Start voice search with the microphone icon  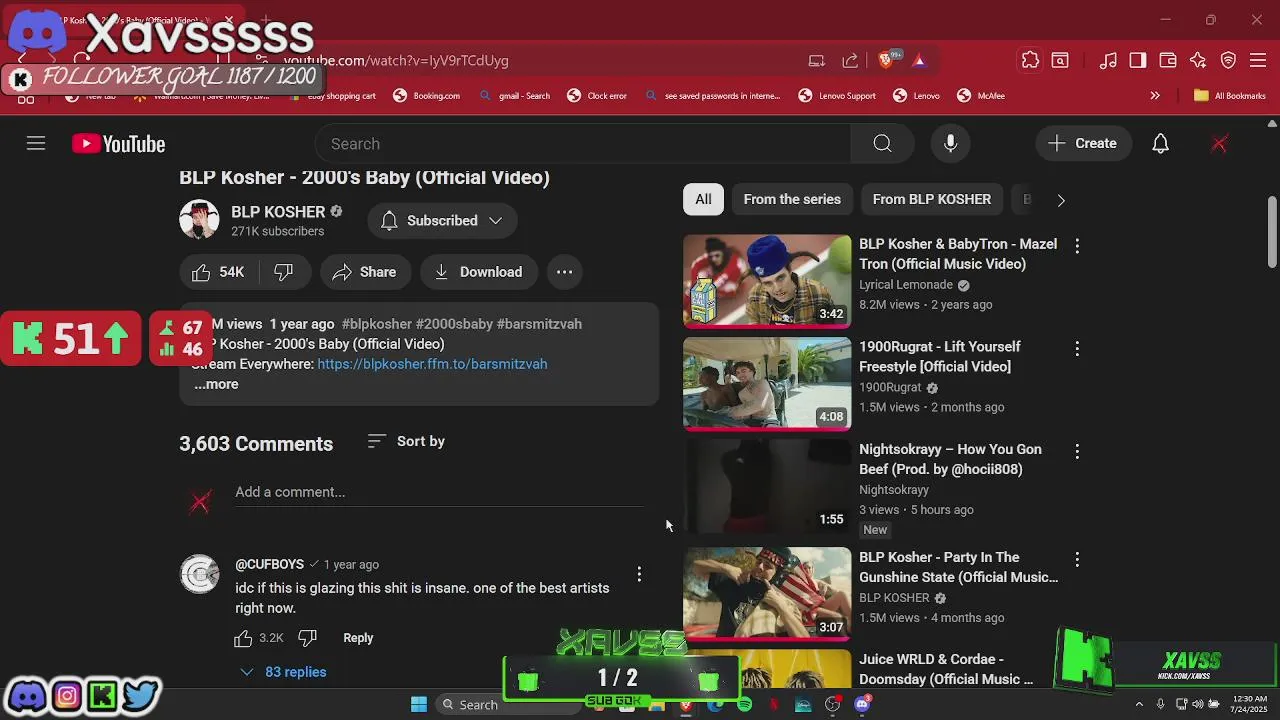click(x=951, y=144)
